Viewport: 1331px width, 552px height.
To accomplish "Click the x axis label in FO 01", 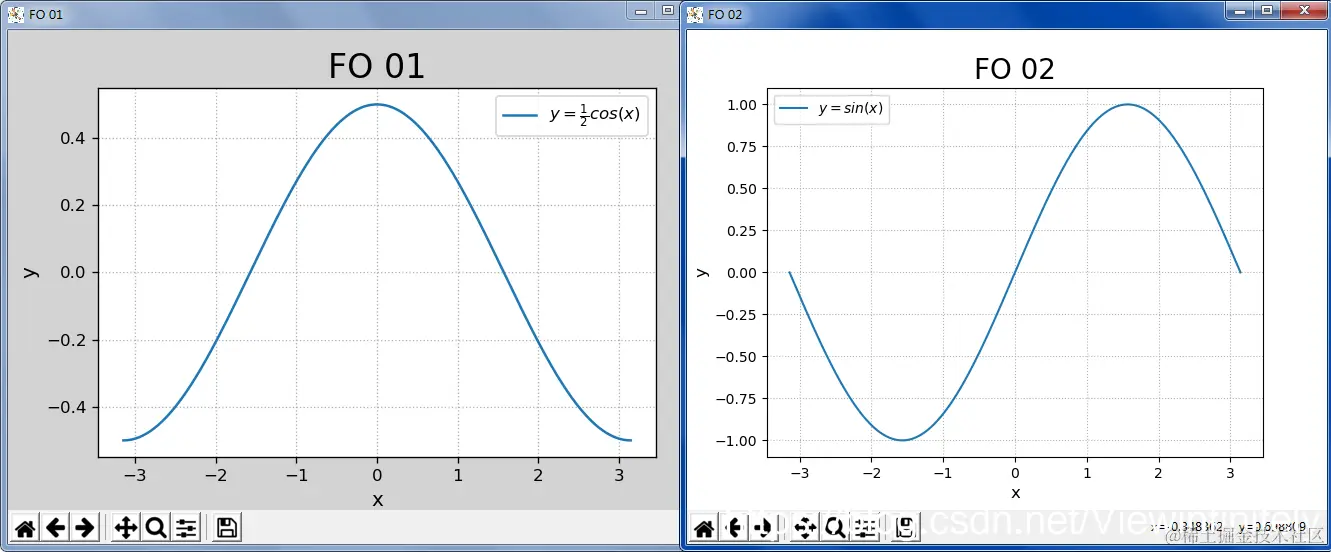I will (377, 499).
